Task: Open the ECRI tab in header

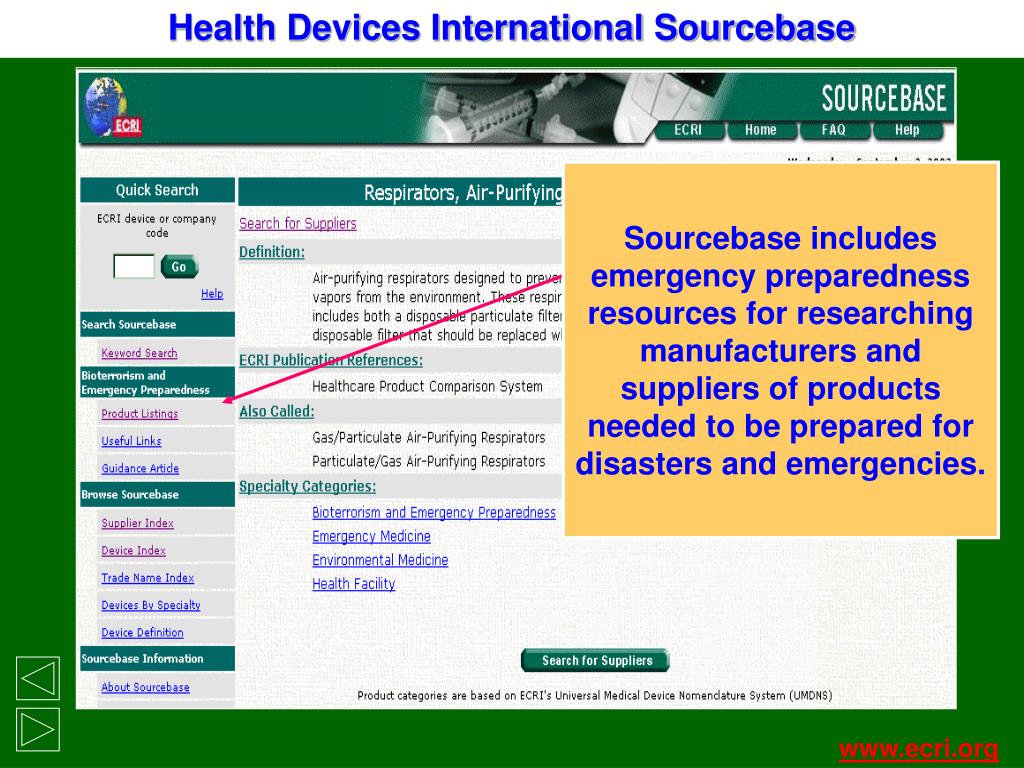Action: 688,130
